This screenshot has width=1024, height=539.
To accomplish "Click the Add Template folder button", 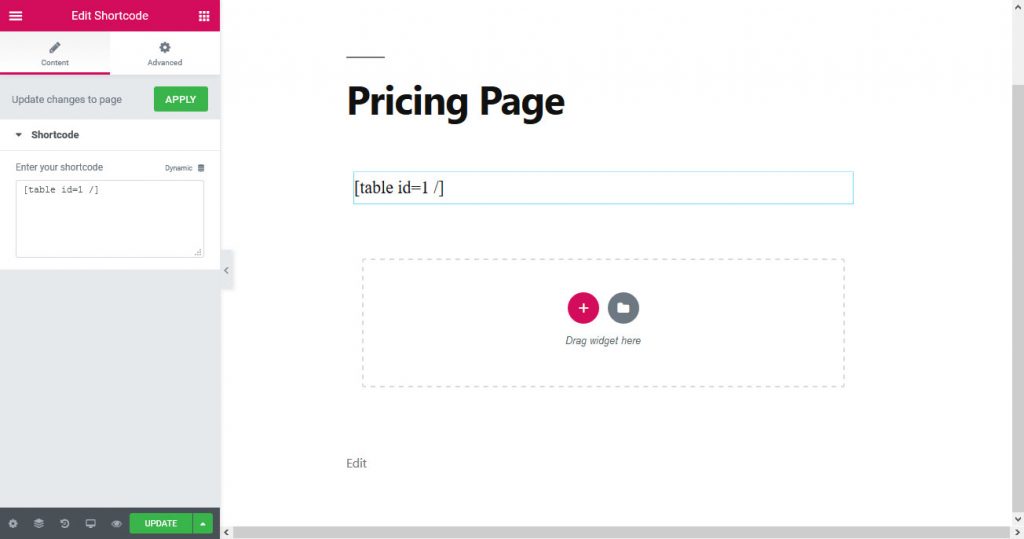I will pyautogui.click(x=623, y=308).
